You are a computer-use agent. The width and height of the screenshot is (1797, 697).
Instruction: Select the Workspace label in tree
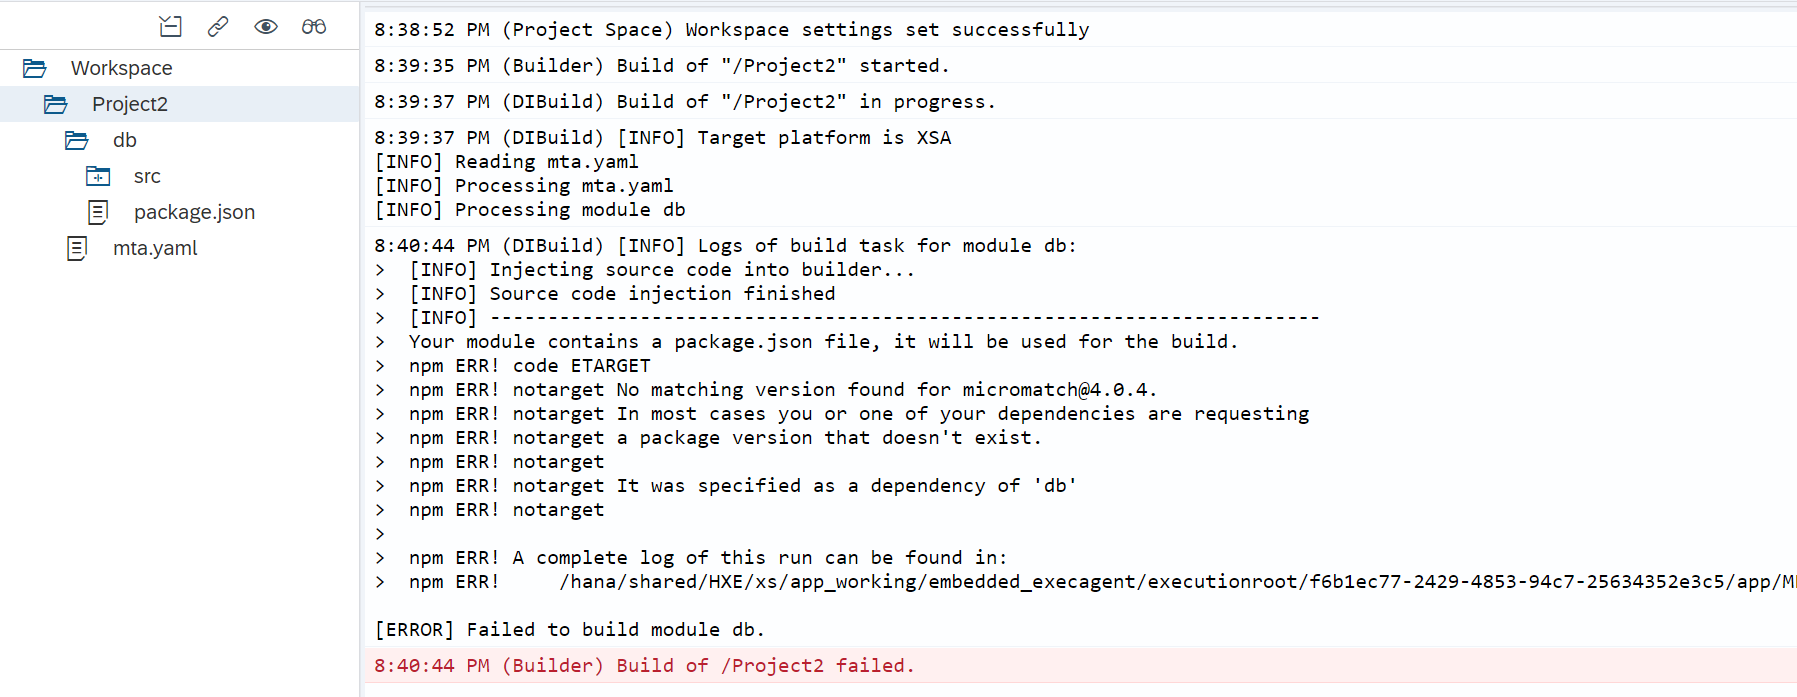121,68
